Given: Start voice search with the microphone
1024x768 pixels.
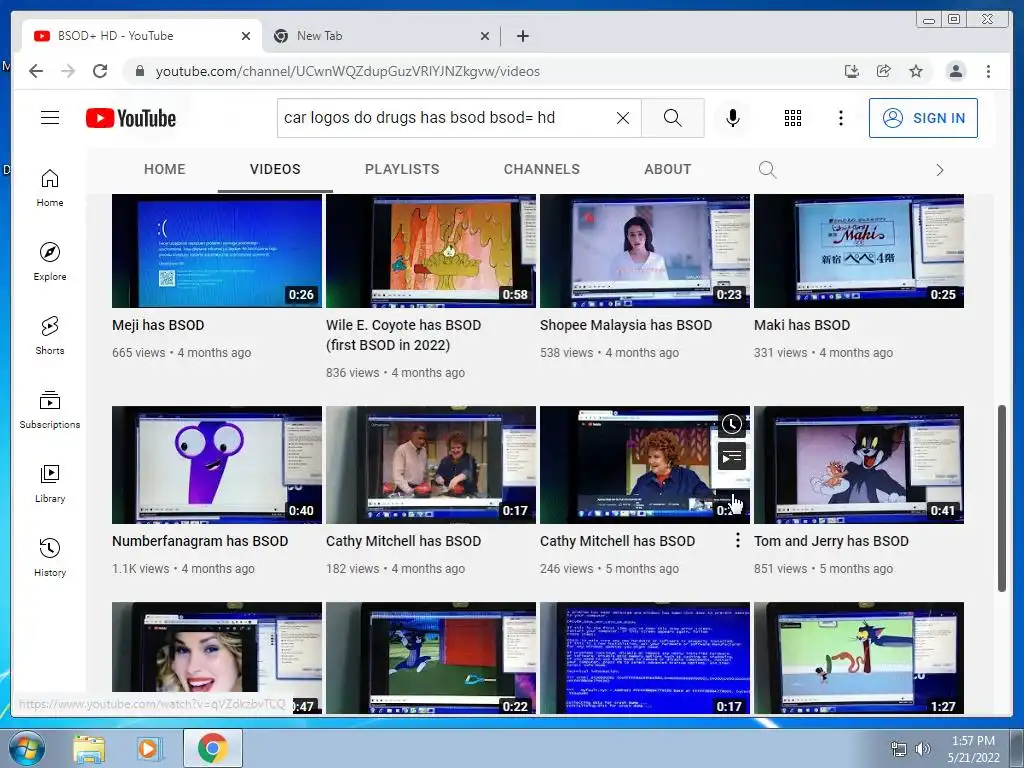Looking at the screenshot, I should tap(733, 118).
